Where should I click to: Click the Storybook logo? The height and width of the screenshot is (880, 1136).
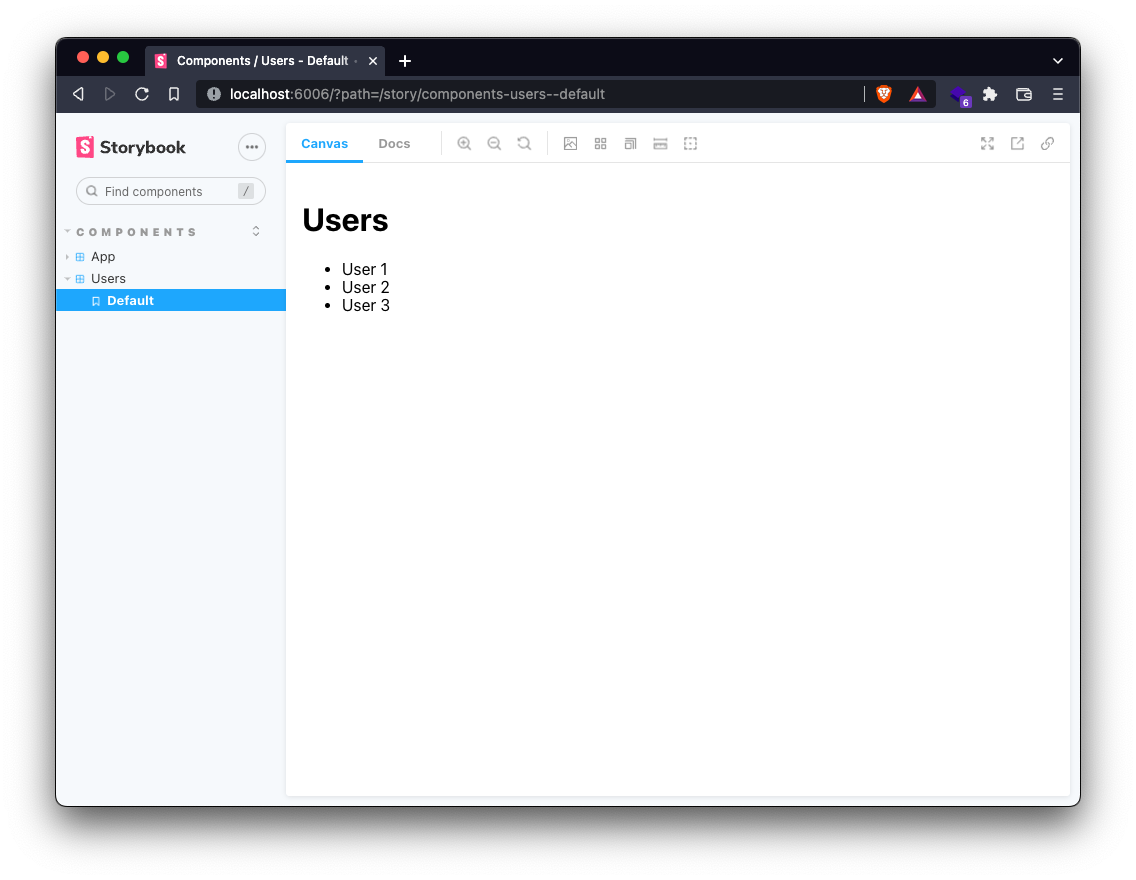130,147
